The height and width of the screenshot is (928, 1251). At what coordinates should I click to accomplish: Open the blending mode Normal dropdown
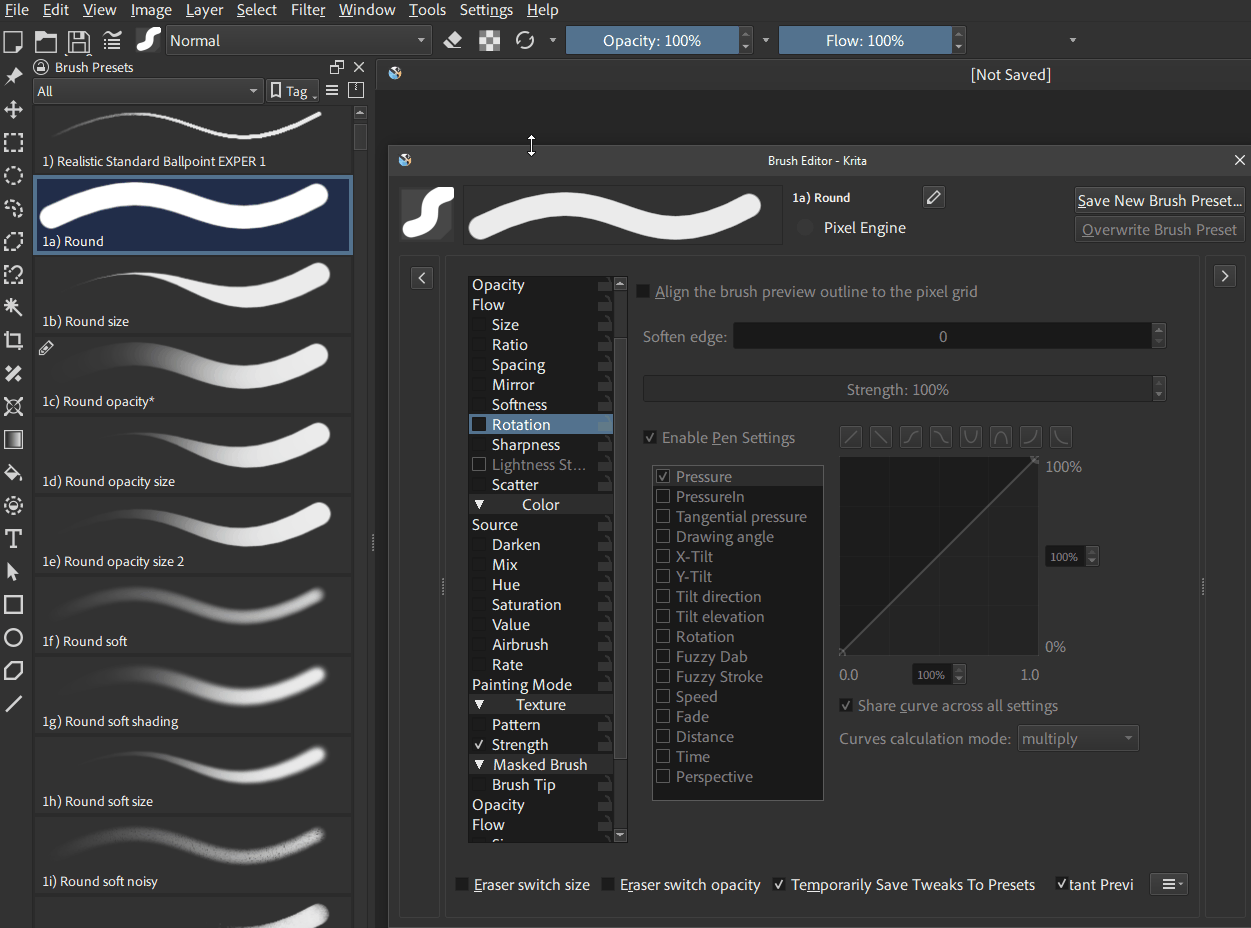[298, 41]
